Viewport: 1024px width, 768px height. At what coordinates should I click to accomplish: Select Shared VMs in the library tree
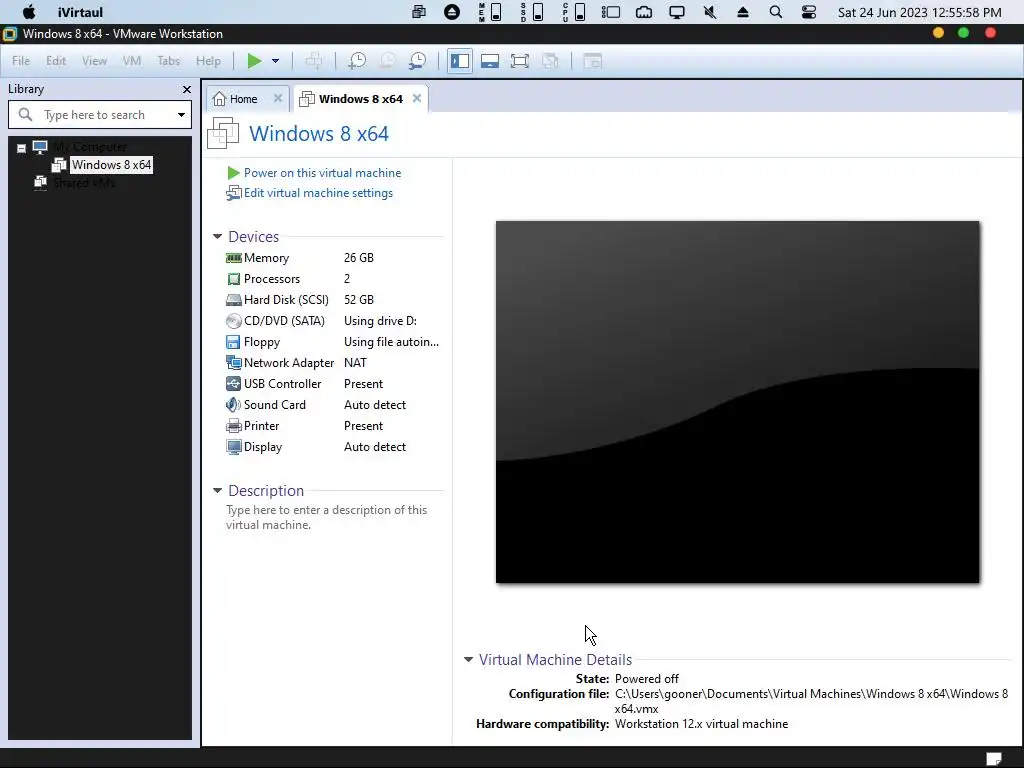click(84, 183)
